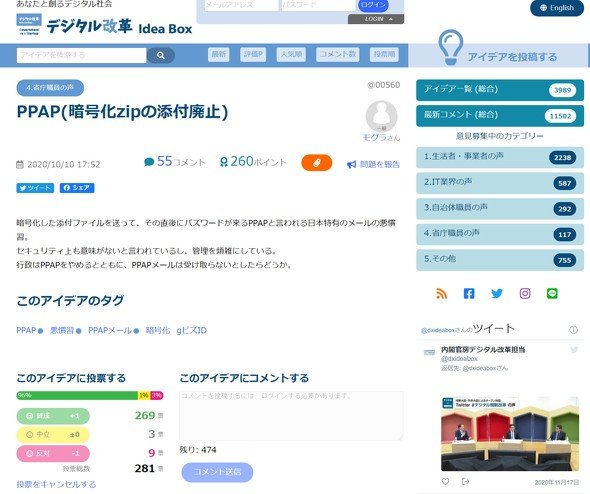Click モグラさん user avatar
Screen dimensions: 590x494
tap(381, 116)
